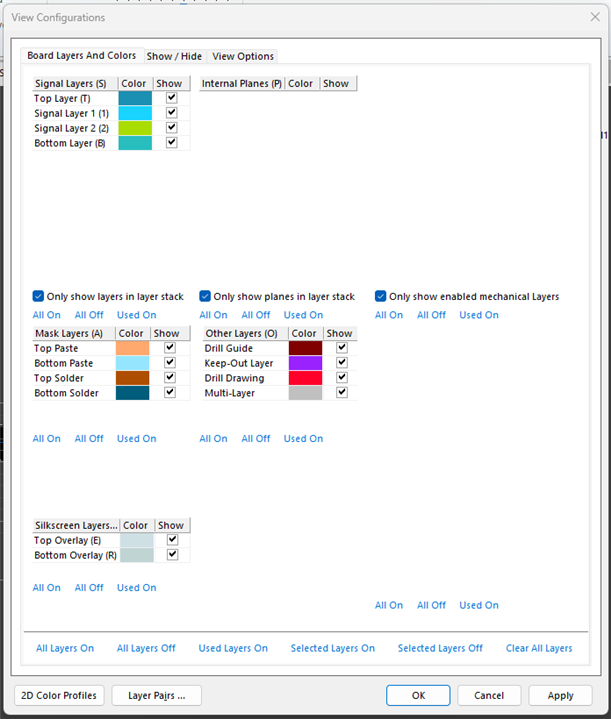Click the Silkscreen Layers column header

(76, 525)
